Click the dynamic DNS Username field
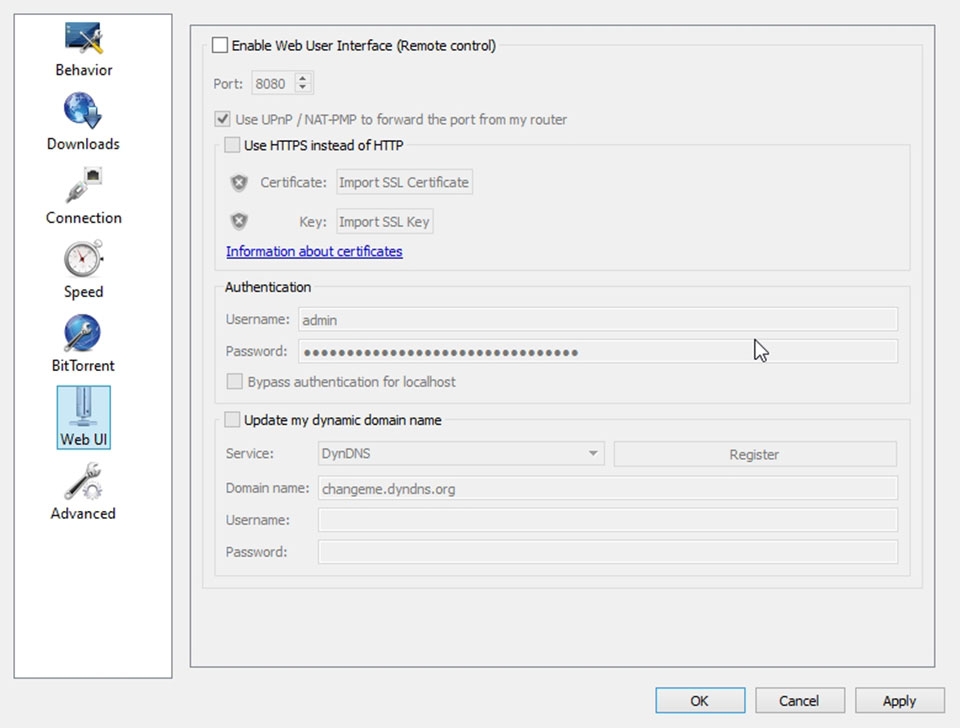Screen dimensions: 960x728 point(608,520)
